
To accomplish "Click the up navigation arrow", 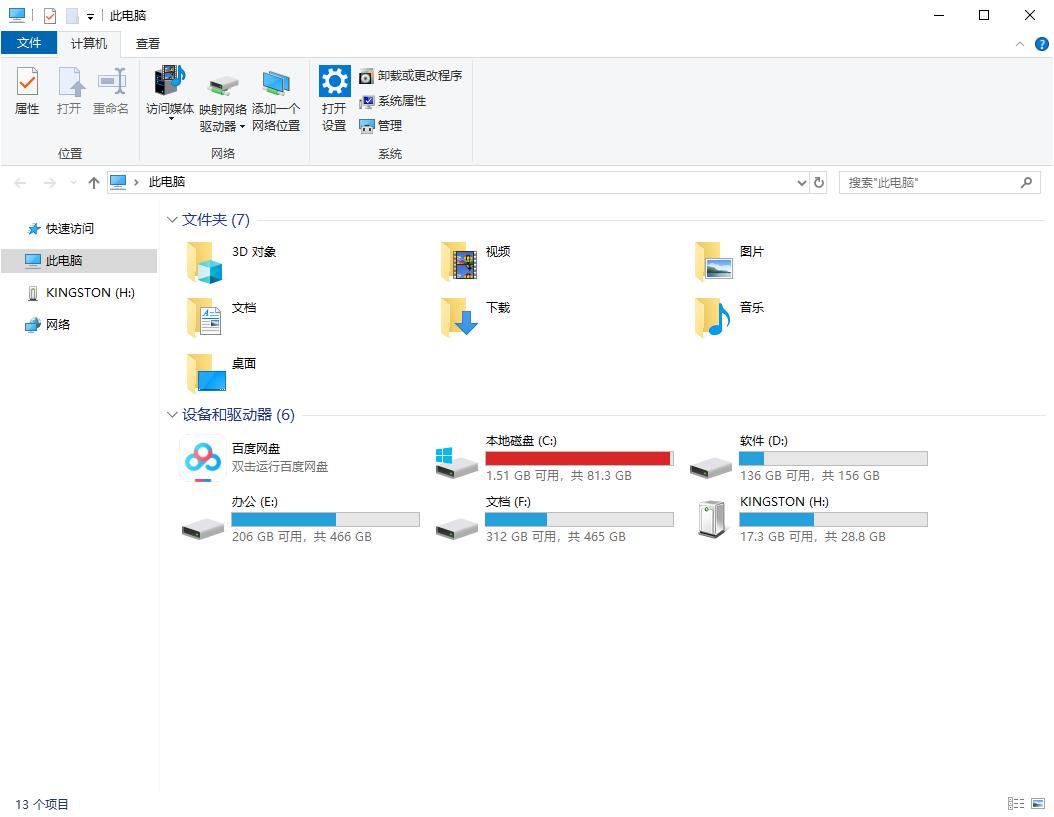I will (93, 182).
